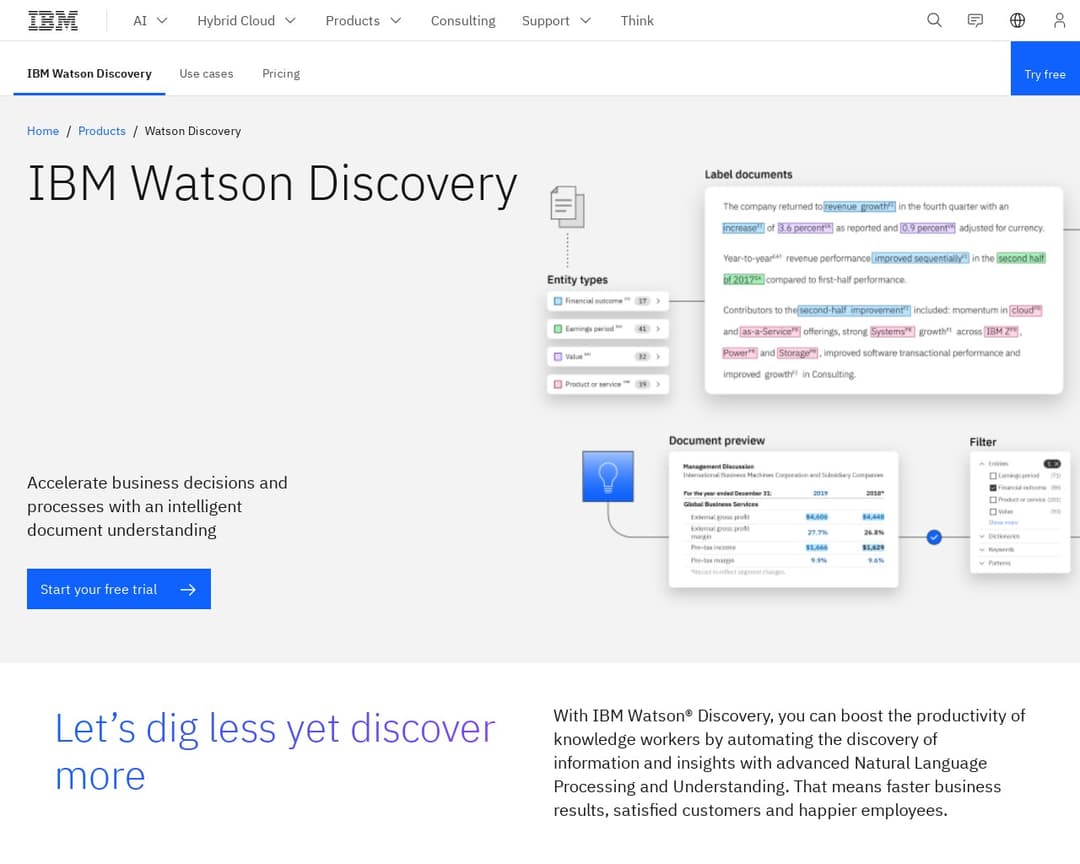The image size is (1080, 864).
Task: Switch to the Use cases tab
Action: coord(206,74)
